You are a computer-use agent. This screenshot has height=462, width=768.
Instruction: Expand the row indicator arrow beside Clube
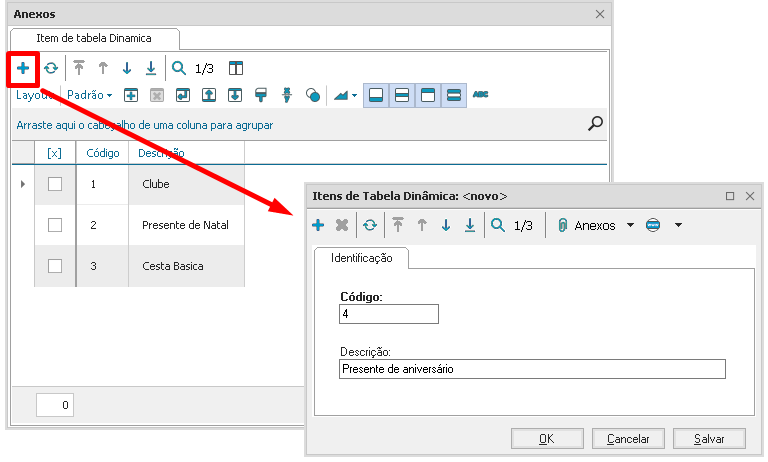[x=23, y=184]
